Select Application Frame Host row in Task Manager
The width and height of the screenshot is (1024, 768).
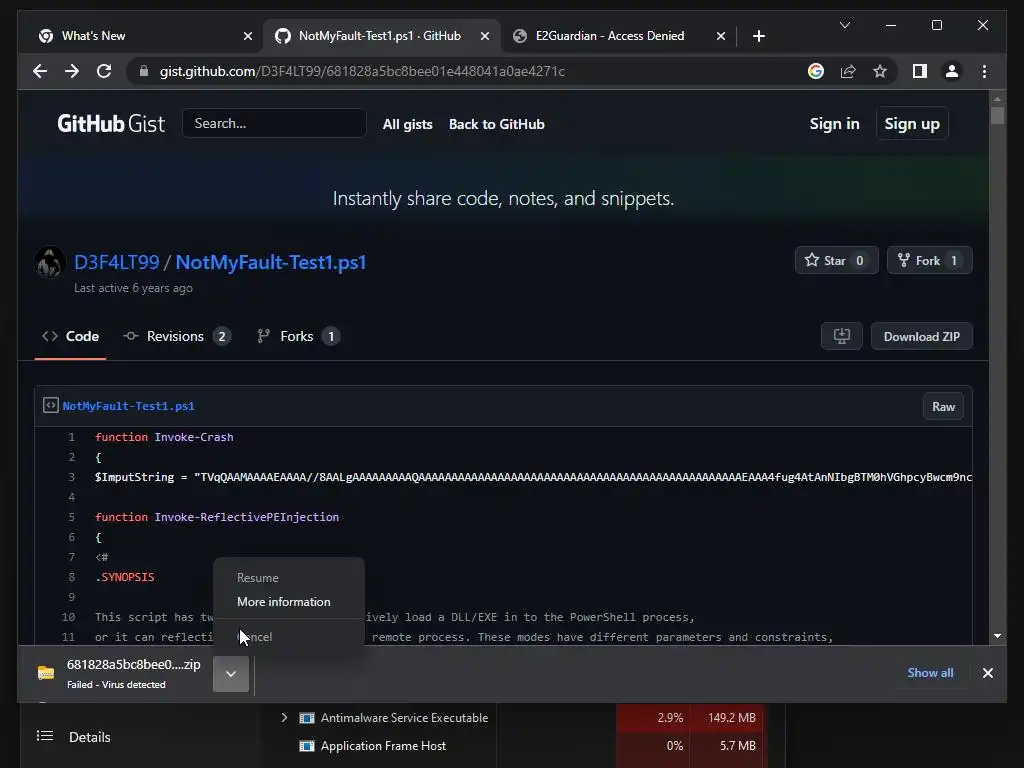(522, 746)
